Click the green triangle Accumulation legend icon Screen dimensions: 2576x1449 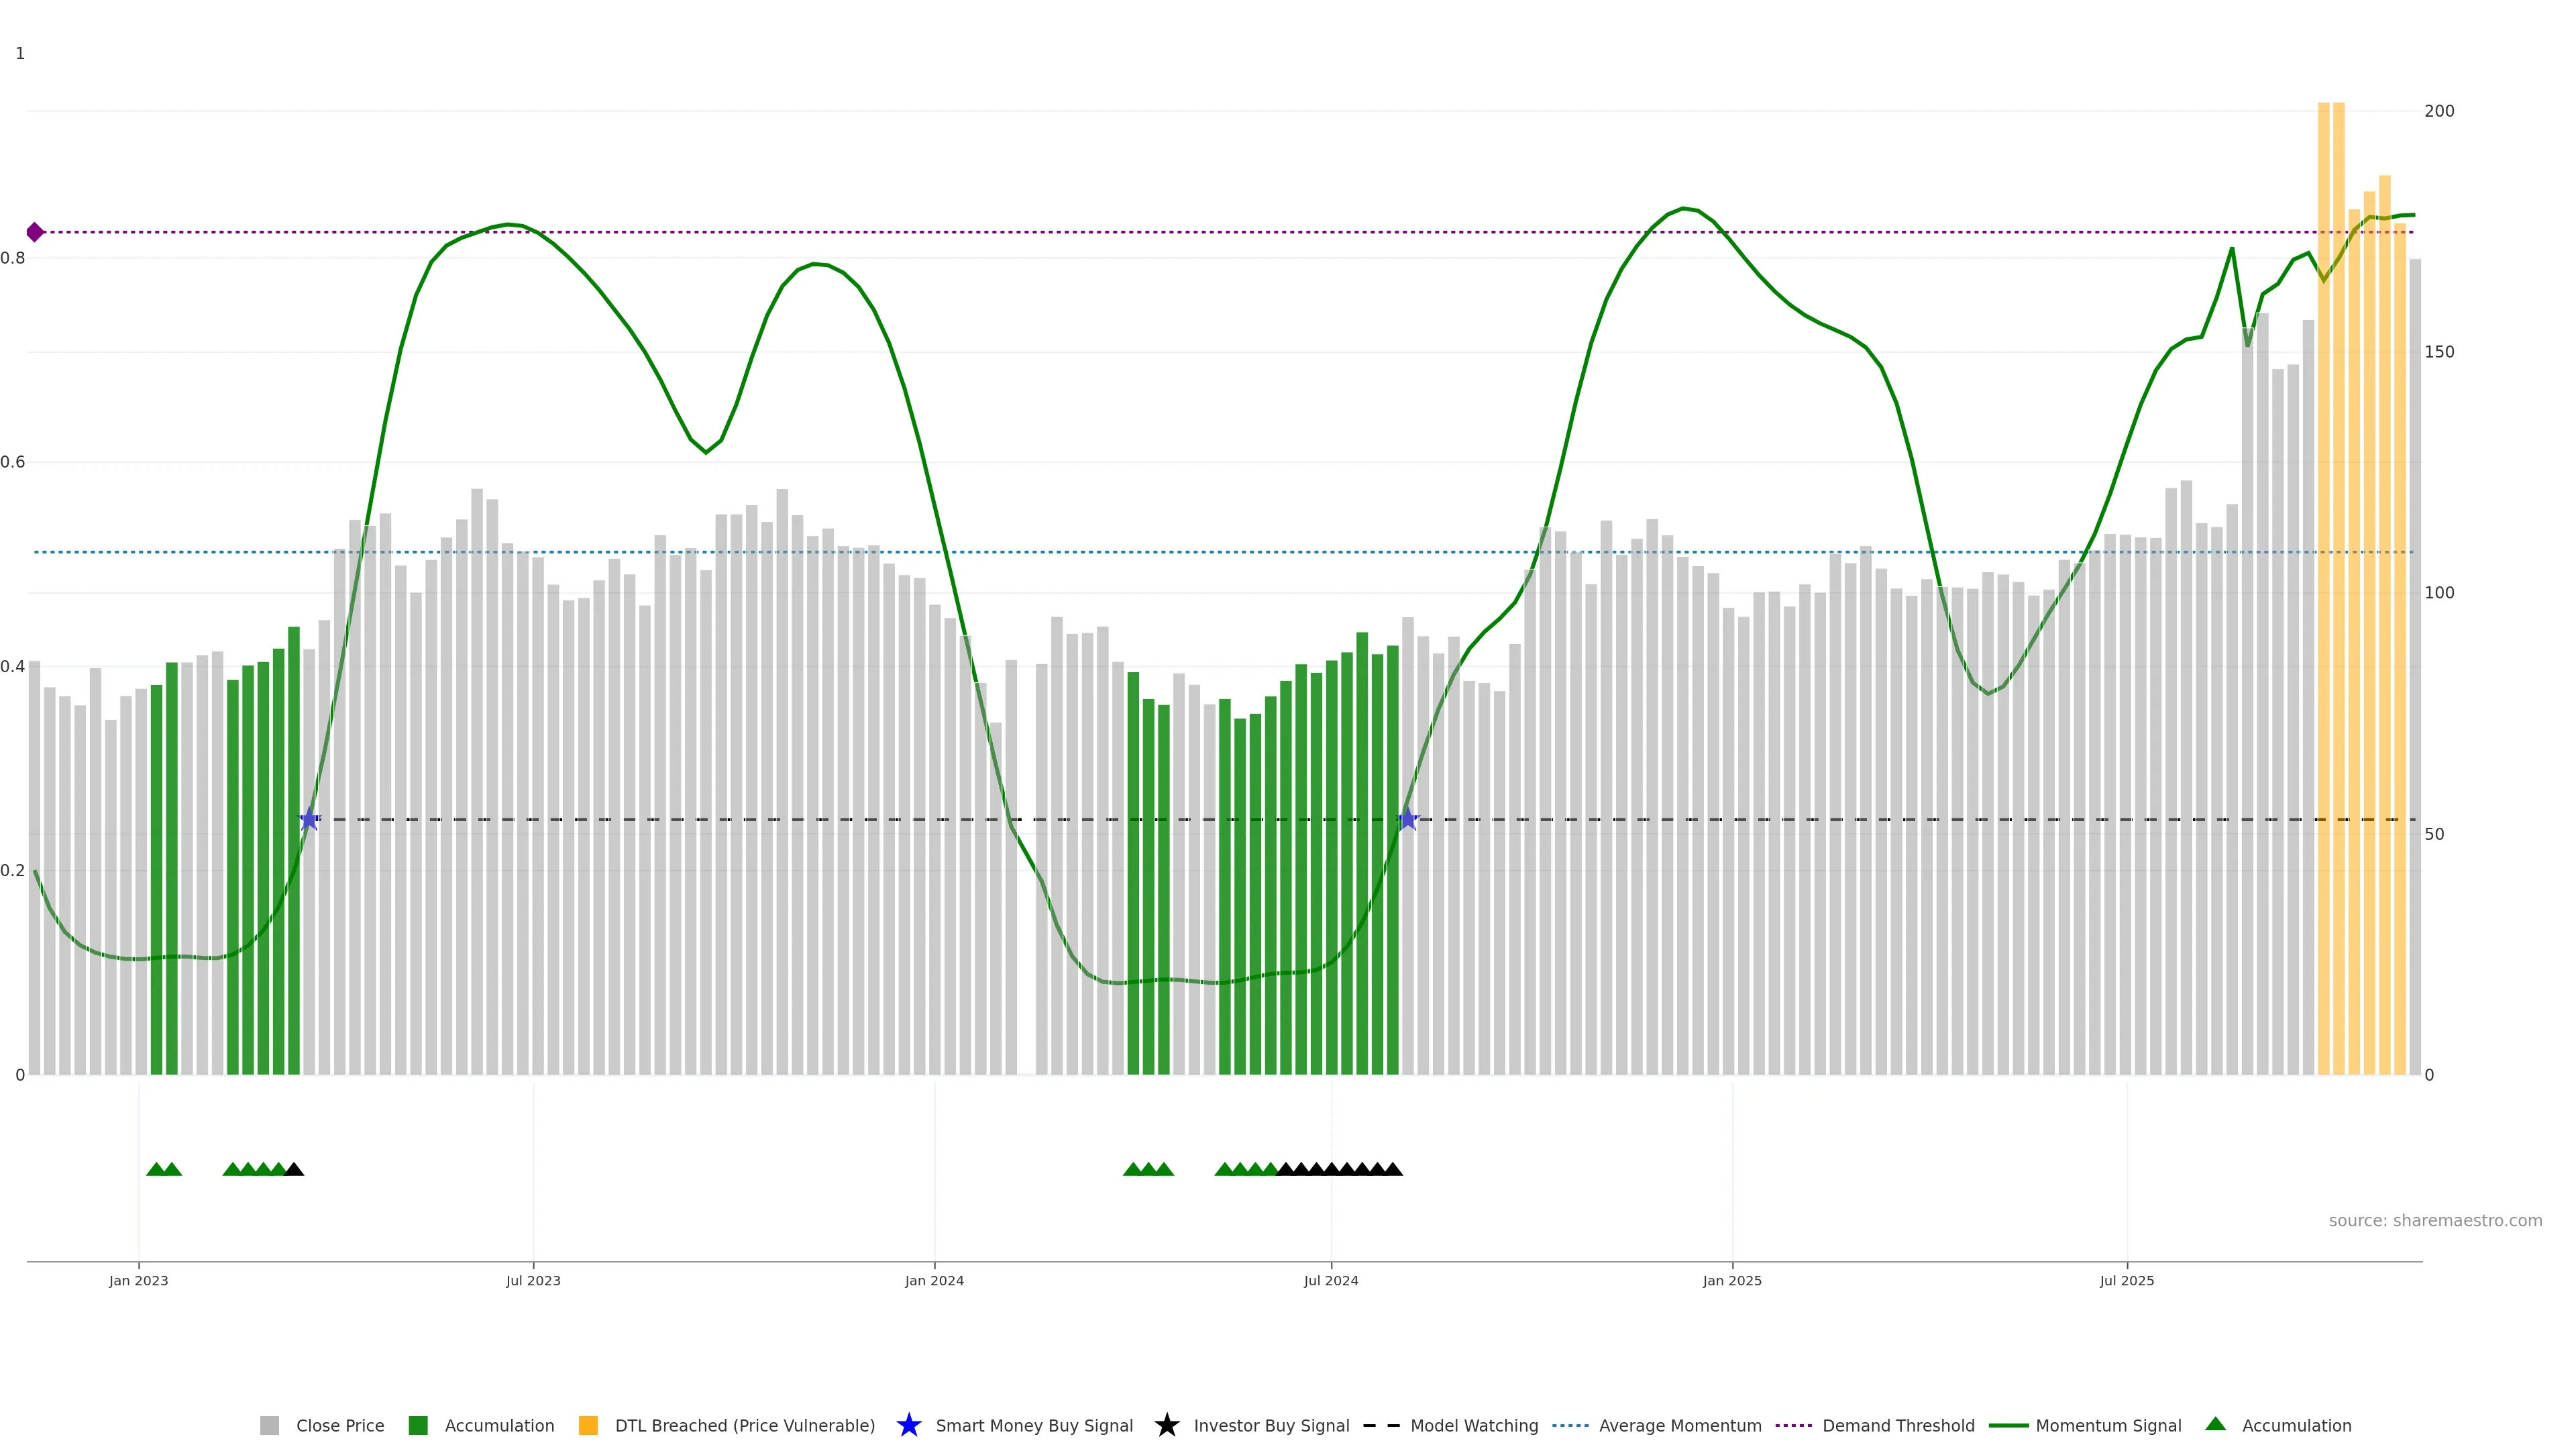tap(2215, 1424)
